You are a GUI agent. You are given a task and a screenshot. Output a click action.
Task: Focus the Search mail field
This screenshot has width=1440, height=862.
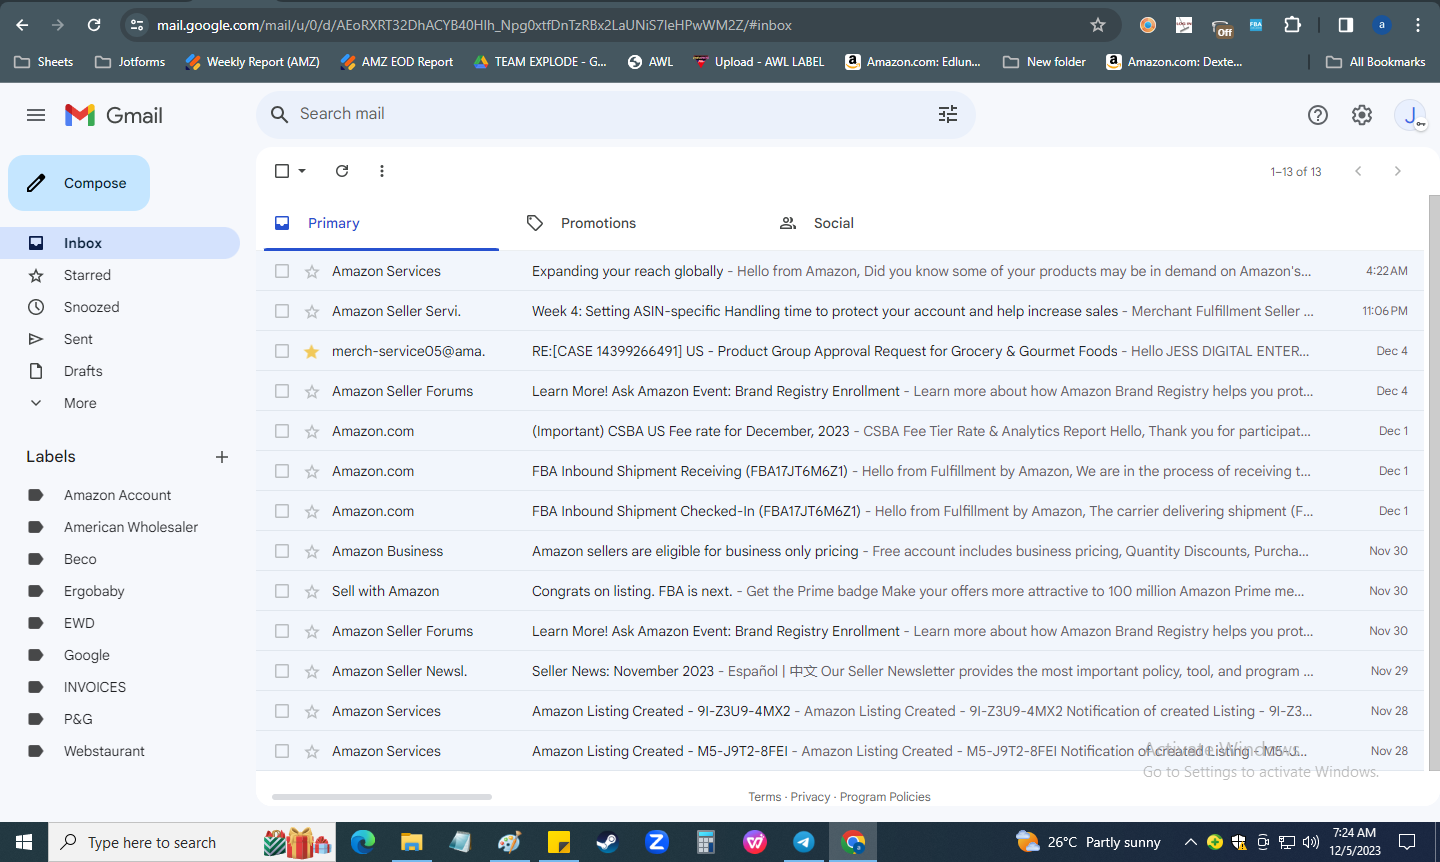coord(615,114)
